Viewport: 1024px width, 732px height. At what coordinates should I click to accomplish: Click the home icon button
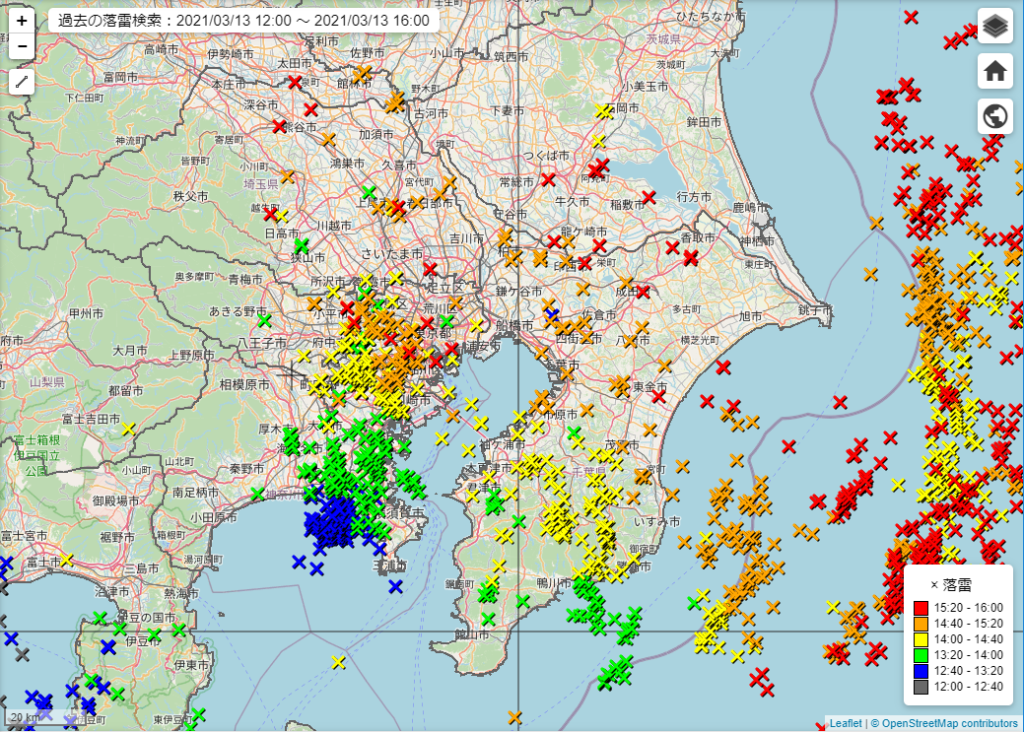pos(994,71)
